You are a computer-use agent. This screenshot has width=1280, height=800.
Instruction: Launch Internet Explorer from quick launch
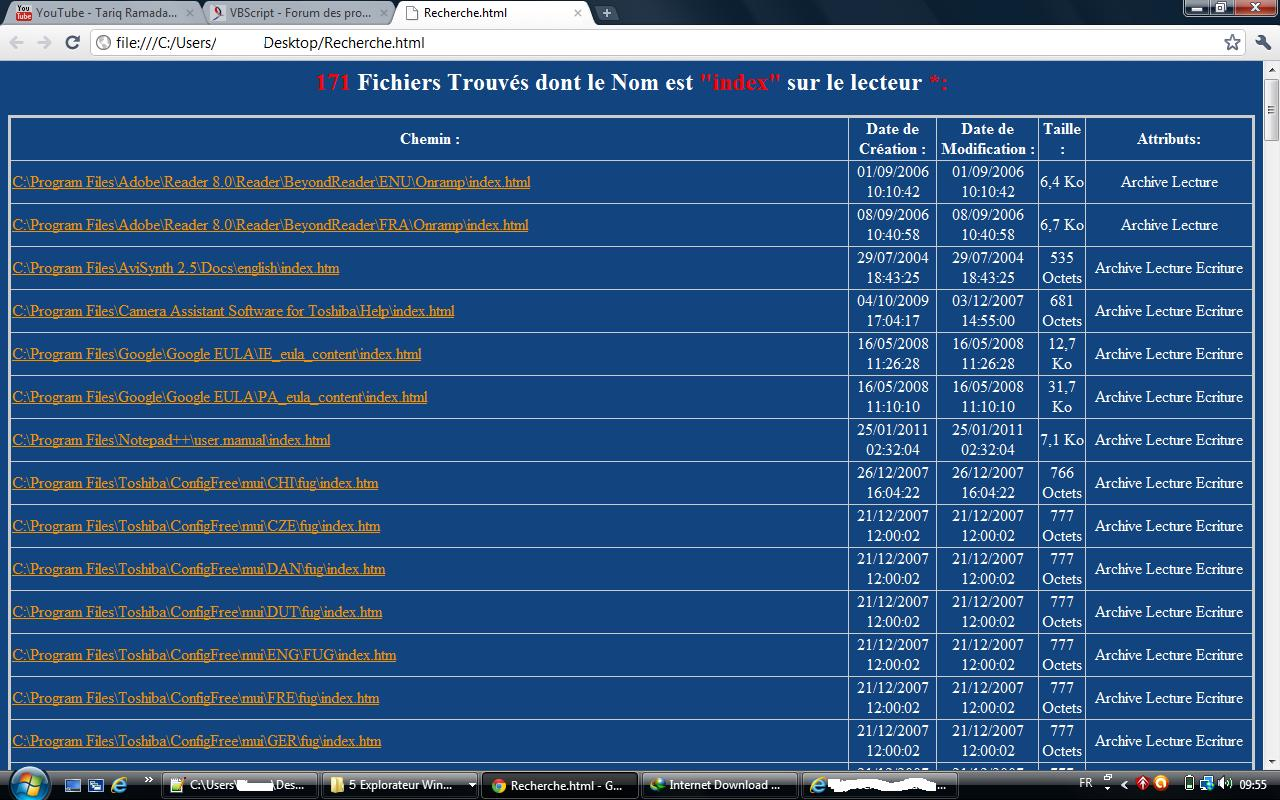119,785
